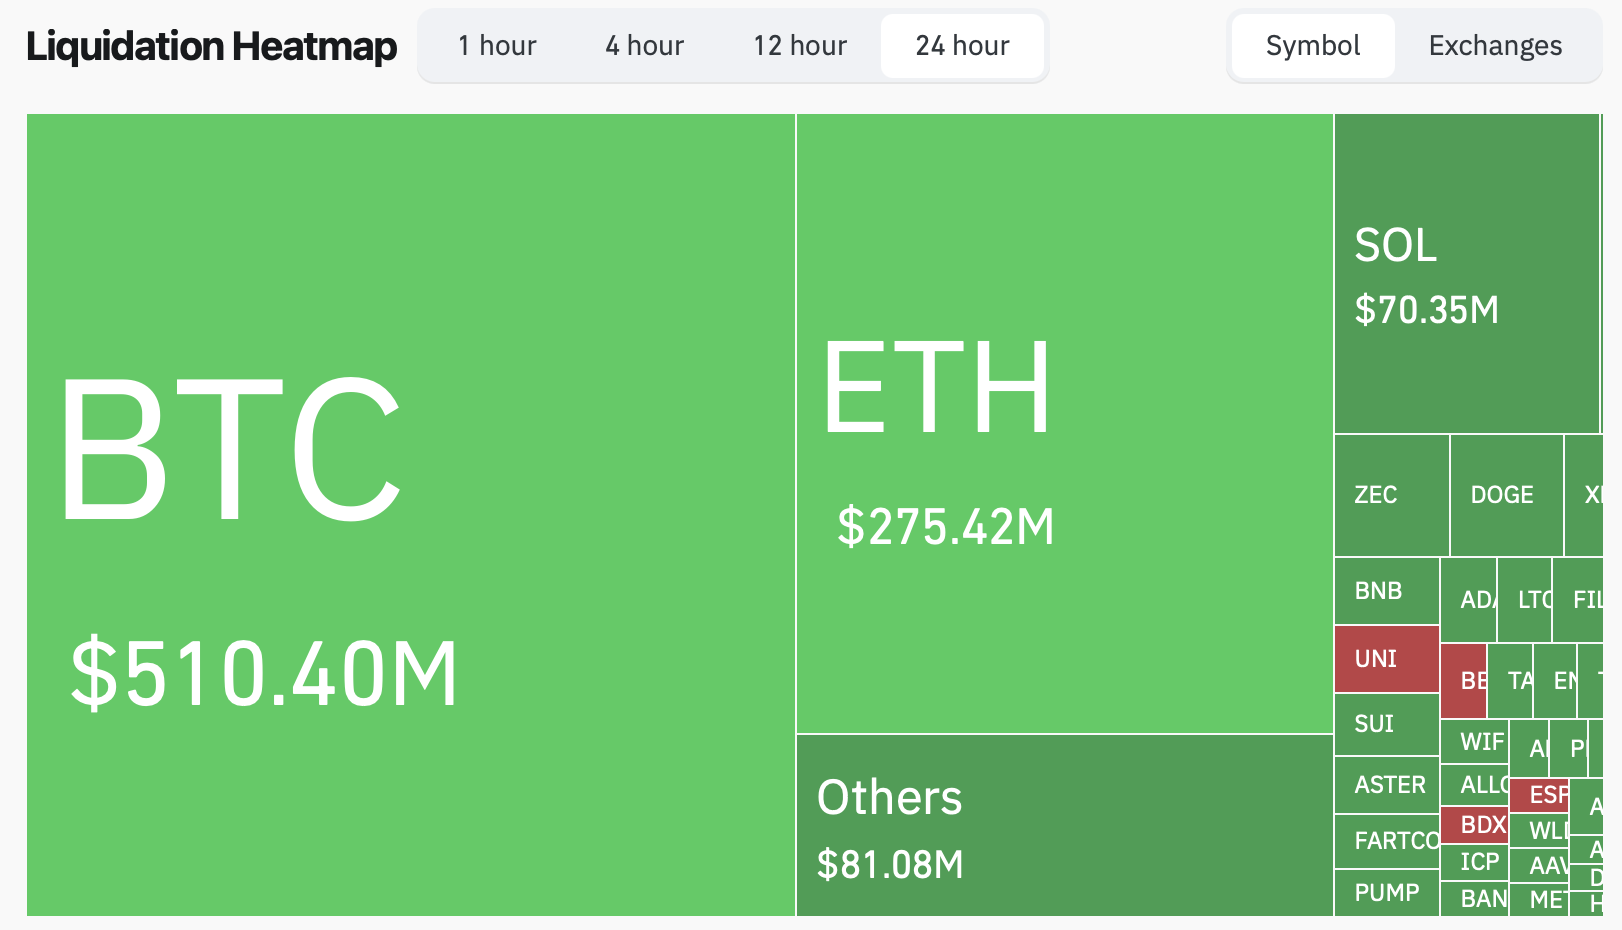Select the 4 hour timeframe tab

[644, 46]
